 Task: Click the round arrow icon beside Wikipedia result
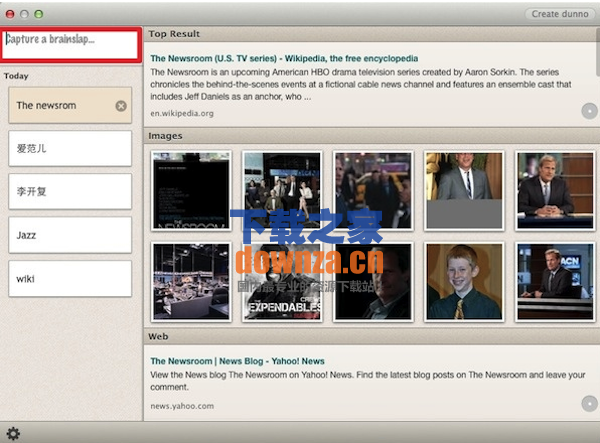589,111
